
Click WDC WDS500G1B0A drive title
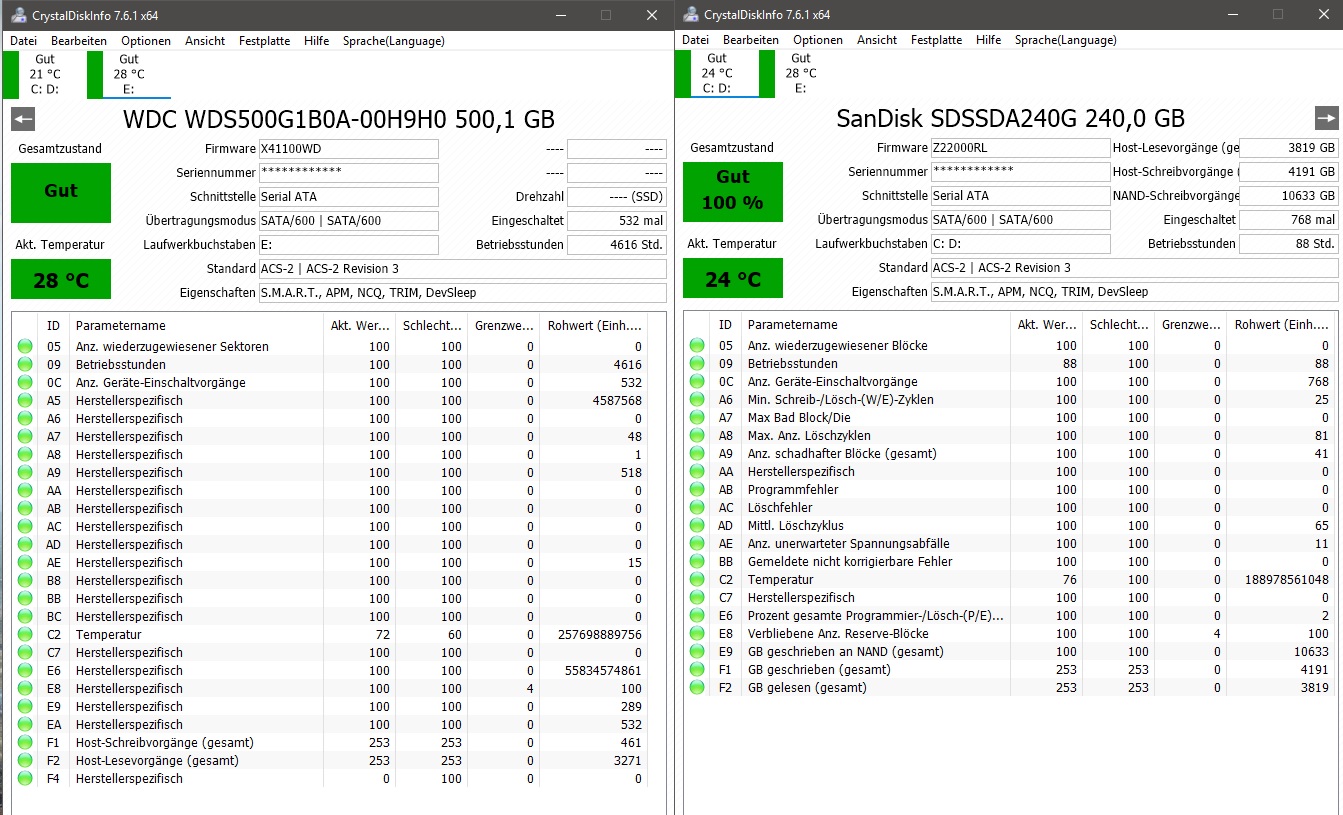pos(338,120)
